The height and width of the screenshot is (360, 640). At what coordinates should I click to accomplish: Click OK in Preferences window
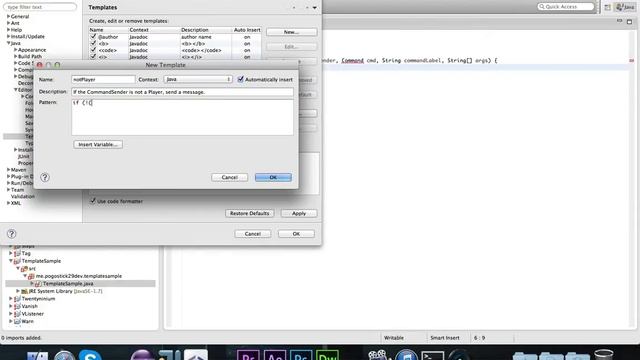tap(296, 234)
